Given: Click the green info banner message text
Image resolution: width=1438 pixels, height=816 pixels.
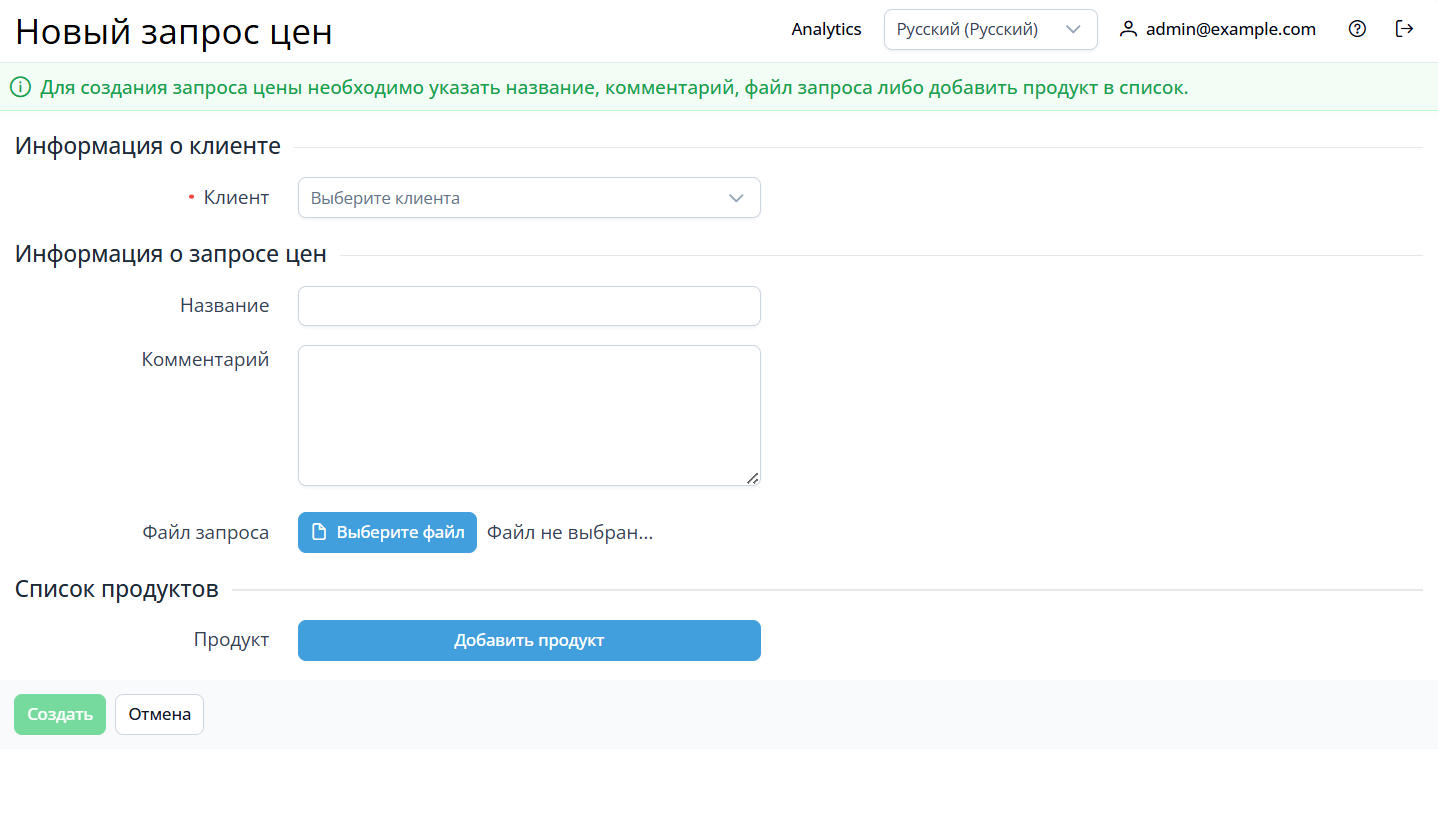Looking at the screenshot, I should [614, 87].
